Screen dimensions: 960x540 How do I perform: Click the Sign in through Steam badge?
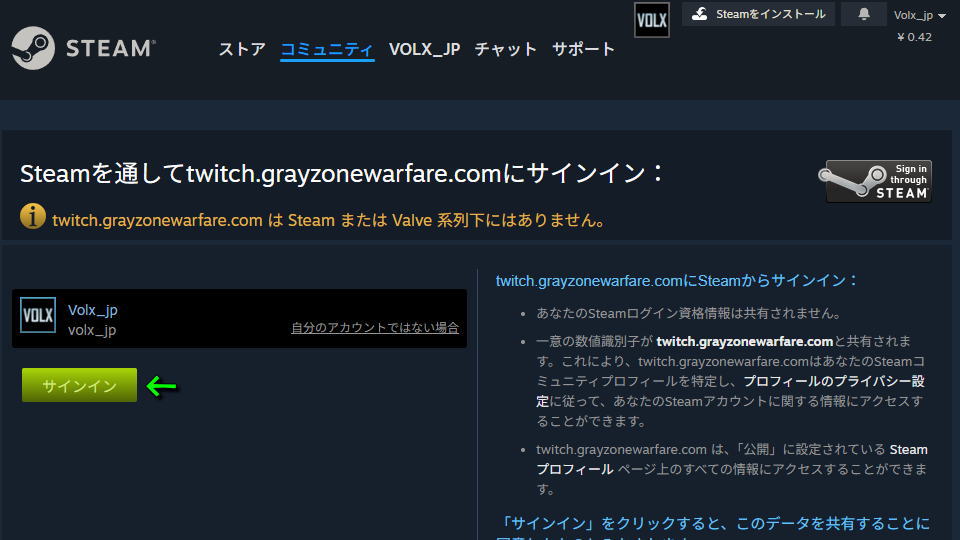[x=875, y=181]
